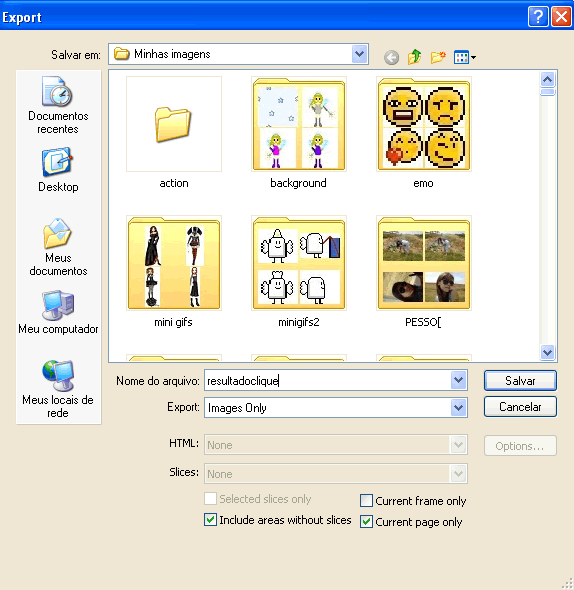Open Documentos recentes in sidebar
This screenshot has width=574, height=590.
(58, 105)
